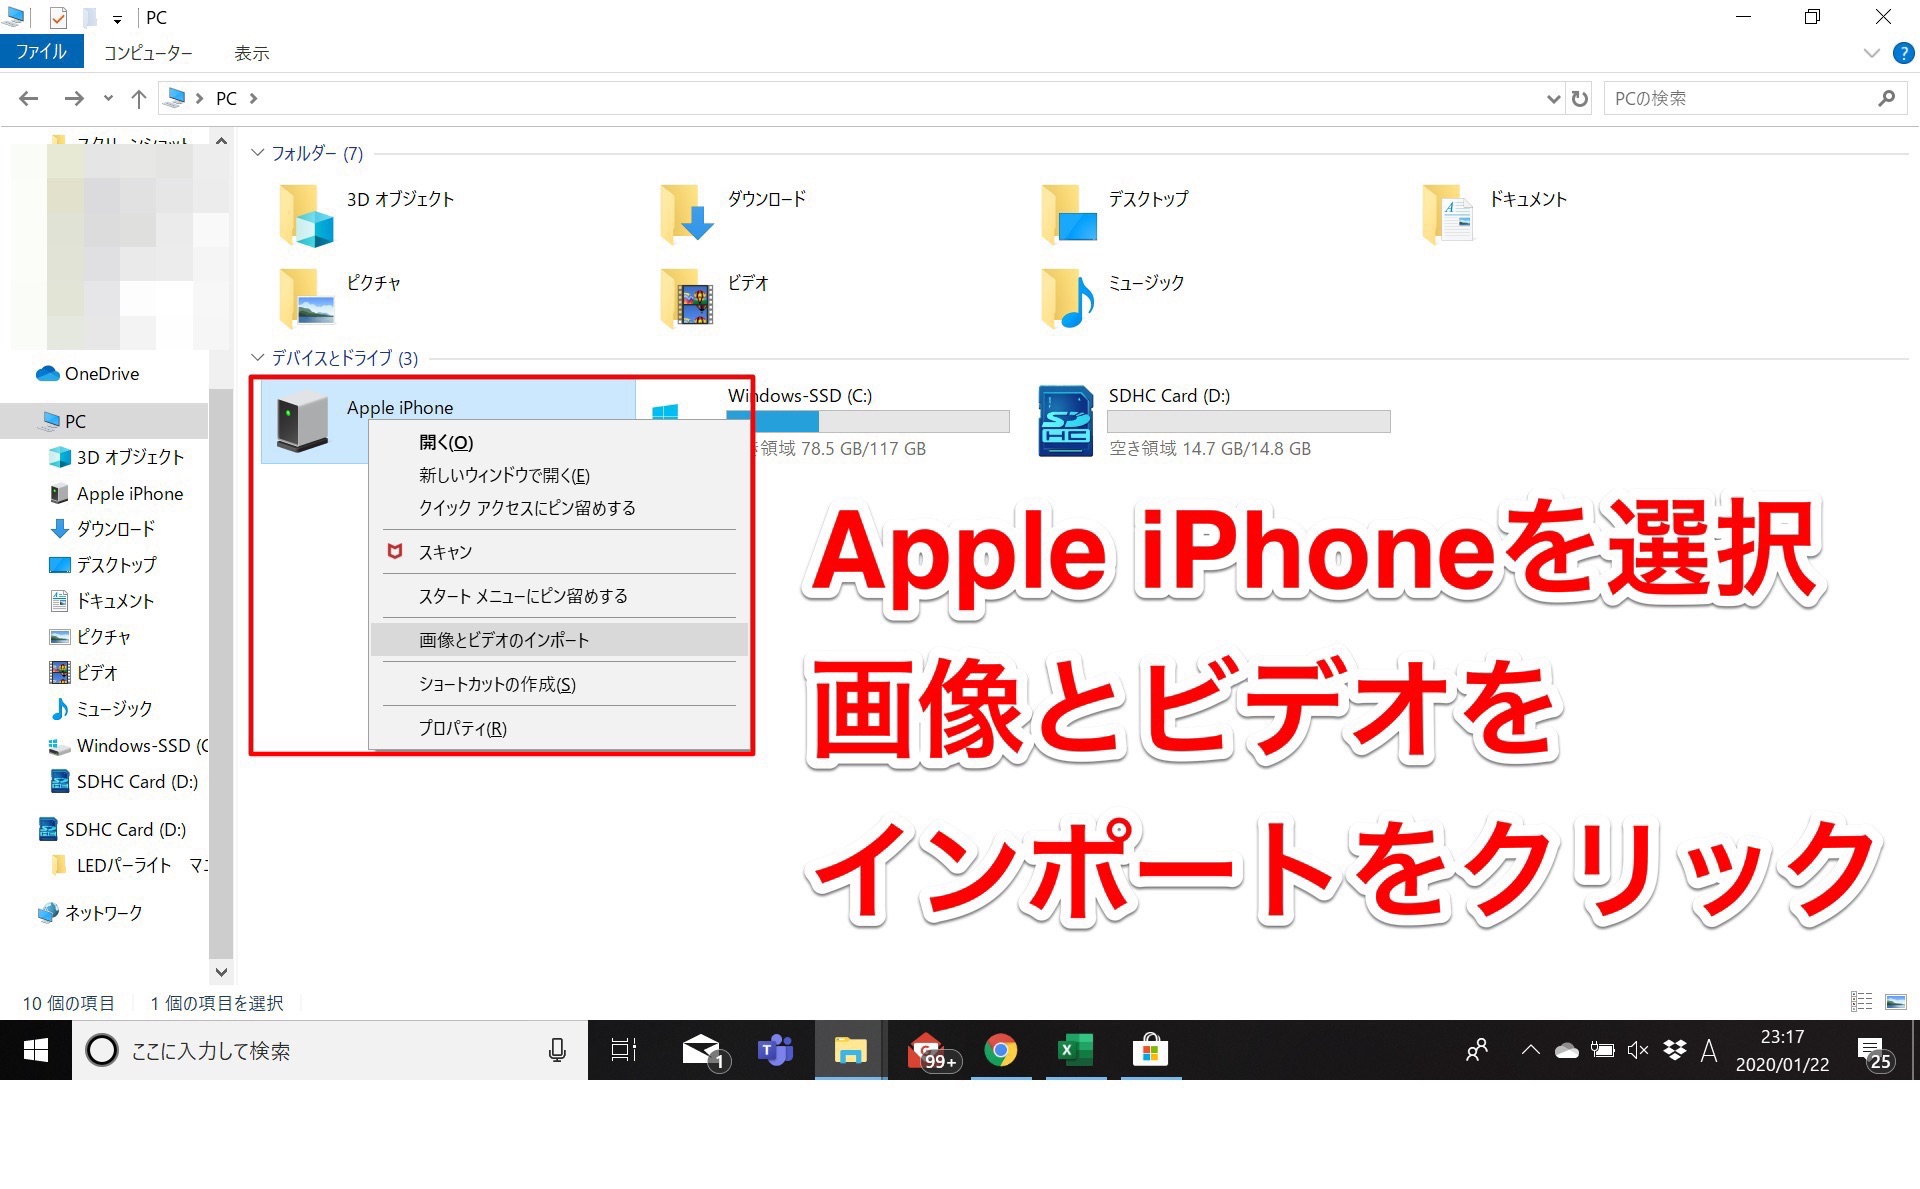Open Excel from the taskbar

pos(1075,1050)
